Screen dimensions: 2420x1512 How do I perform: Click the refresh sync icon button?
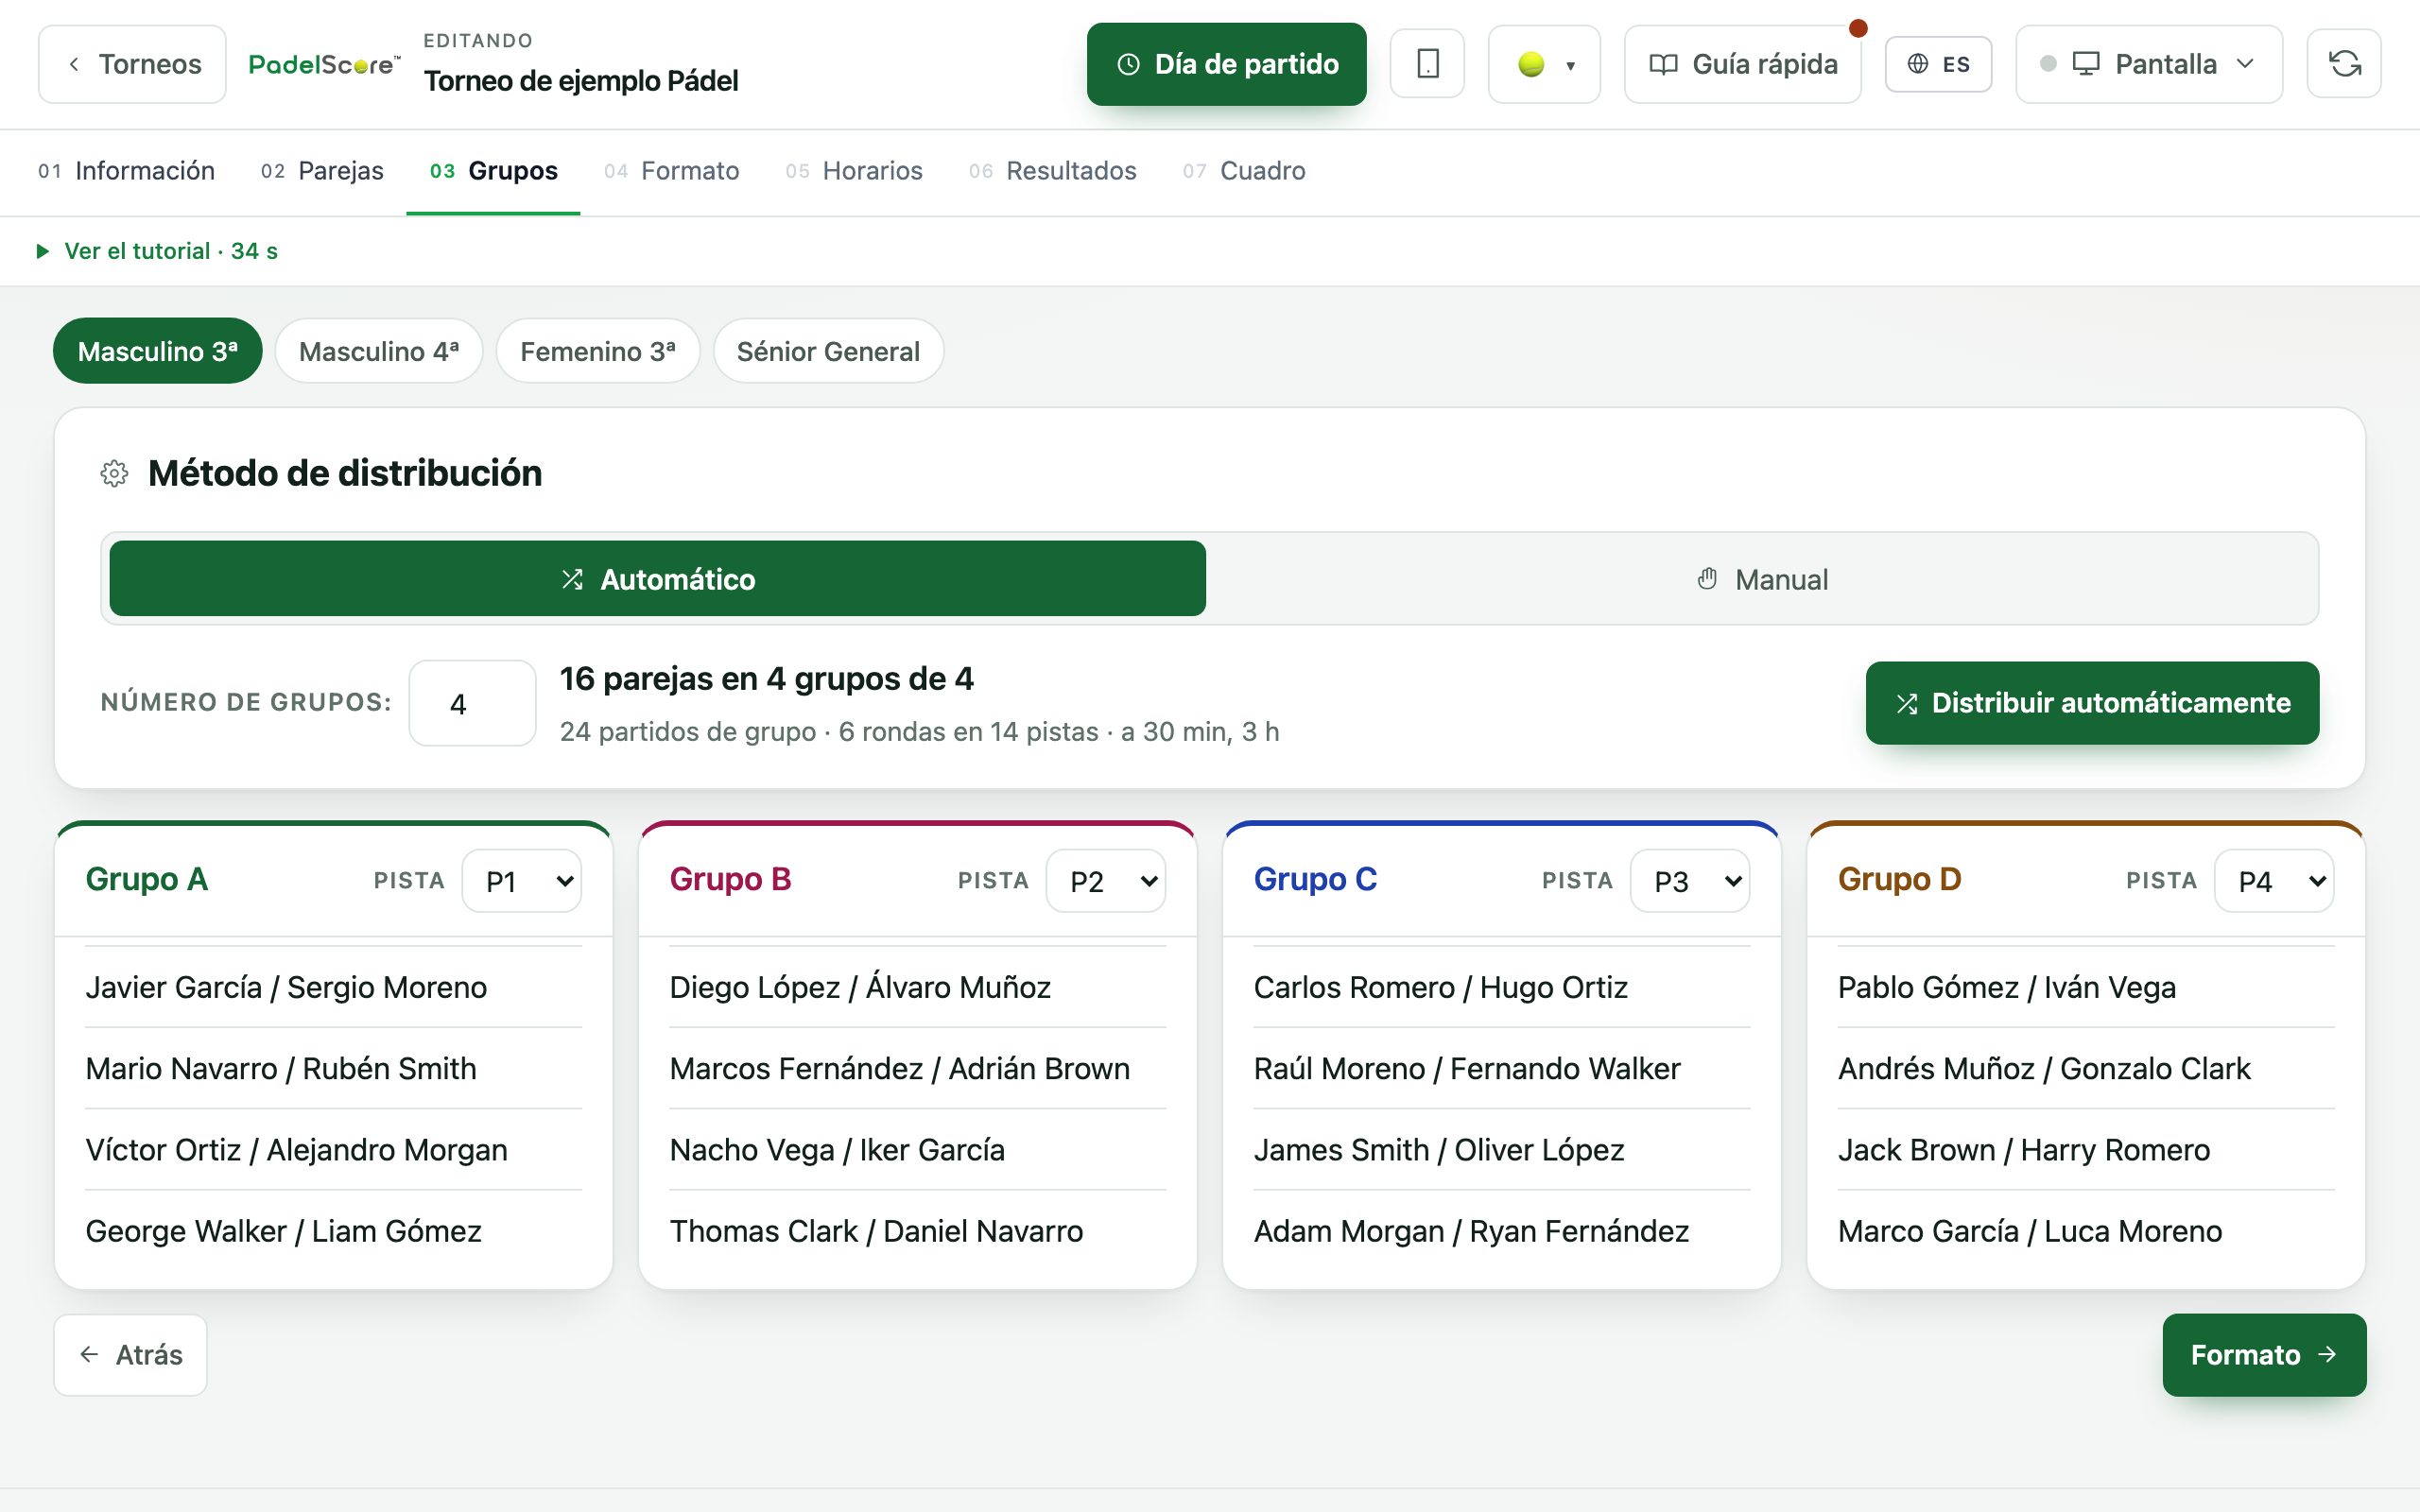(x=2344, y=64)
